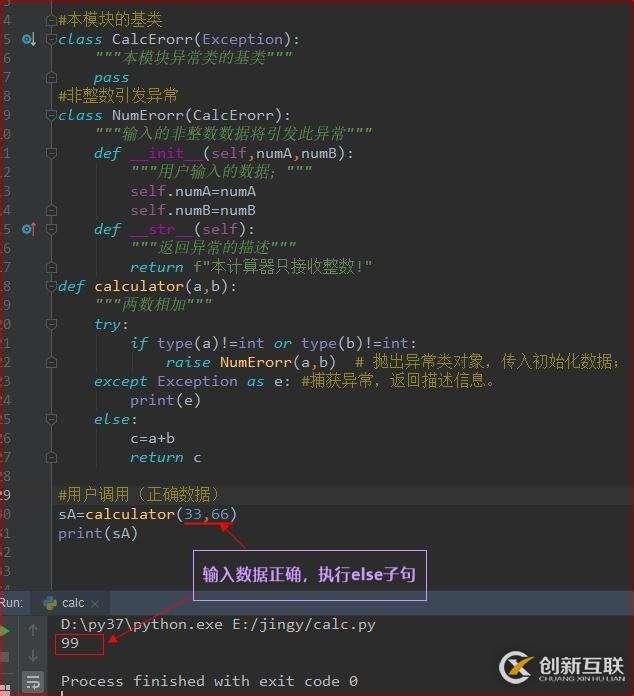Click the argument 66 in calculator call

(220, 514)
